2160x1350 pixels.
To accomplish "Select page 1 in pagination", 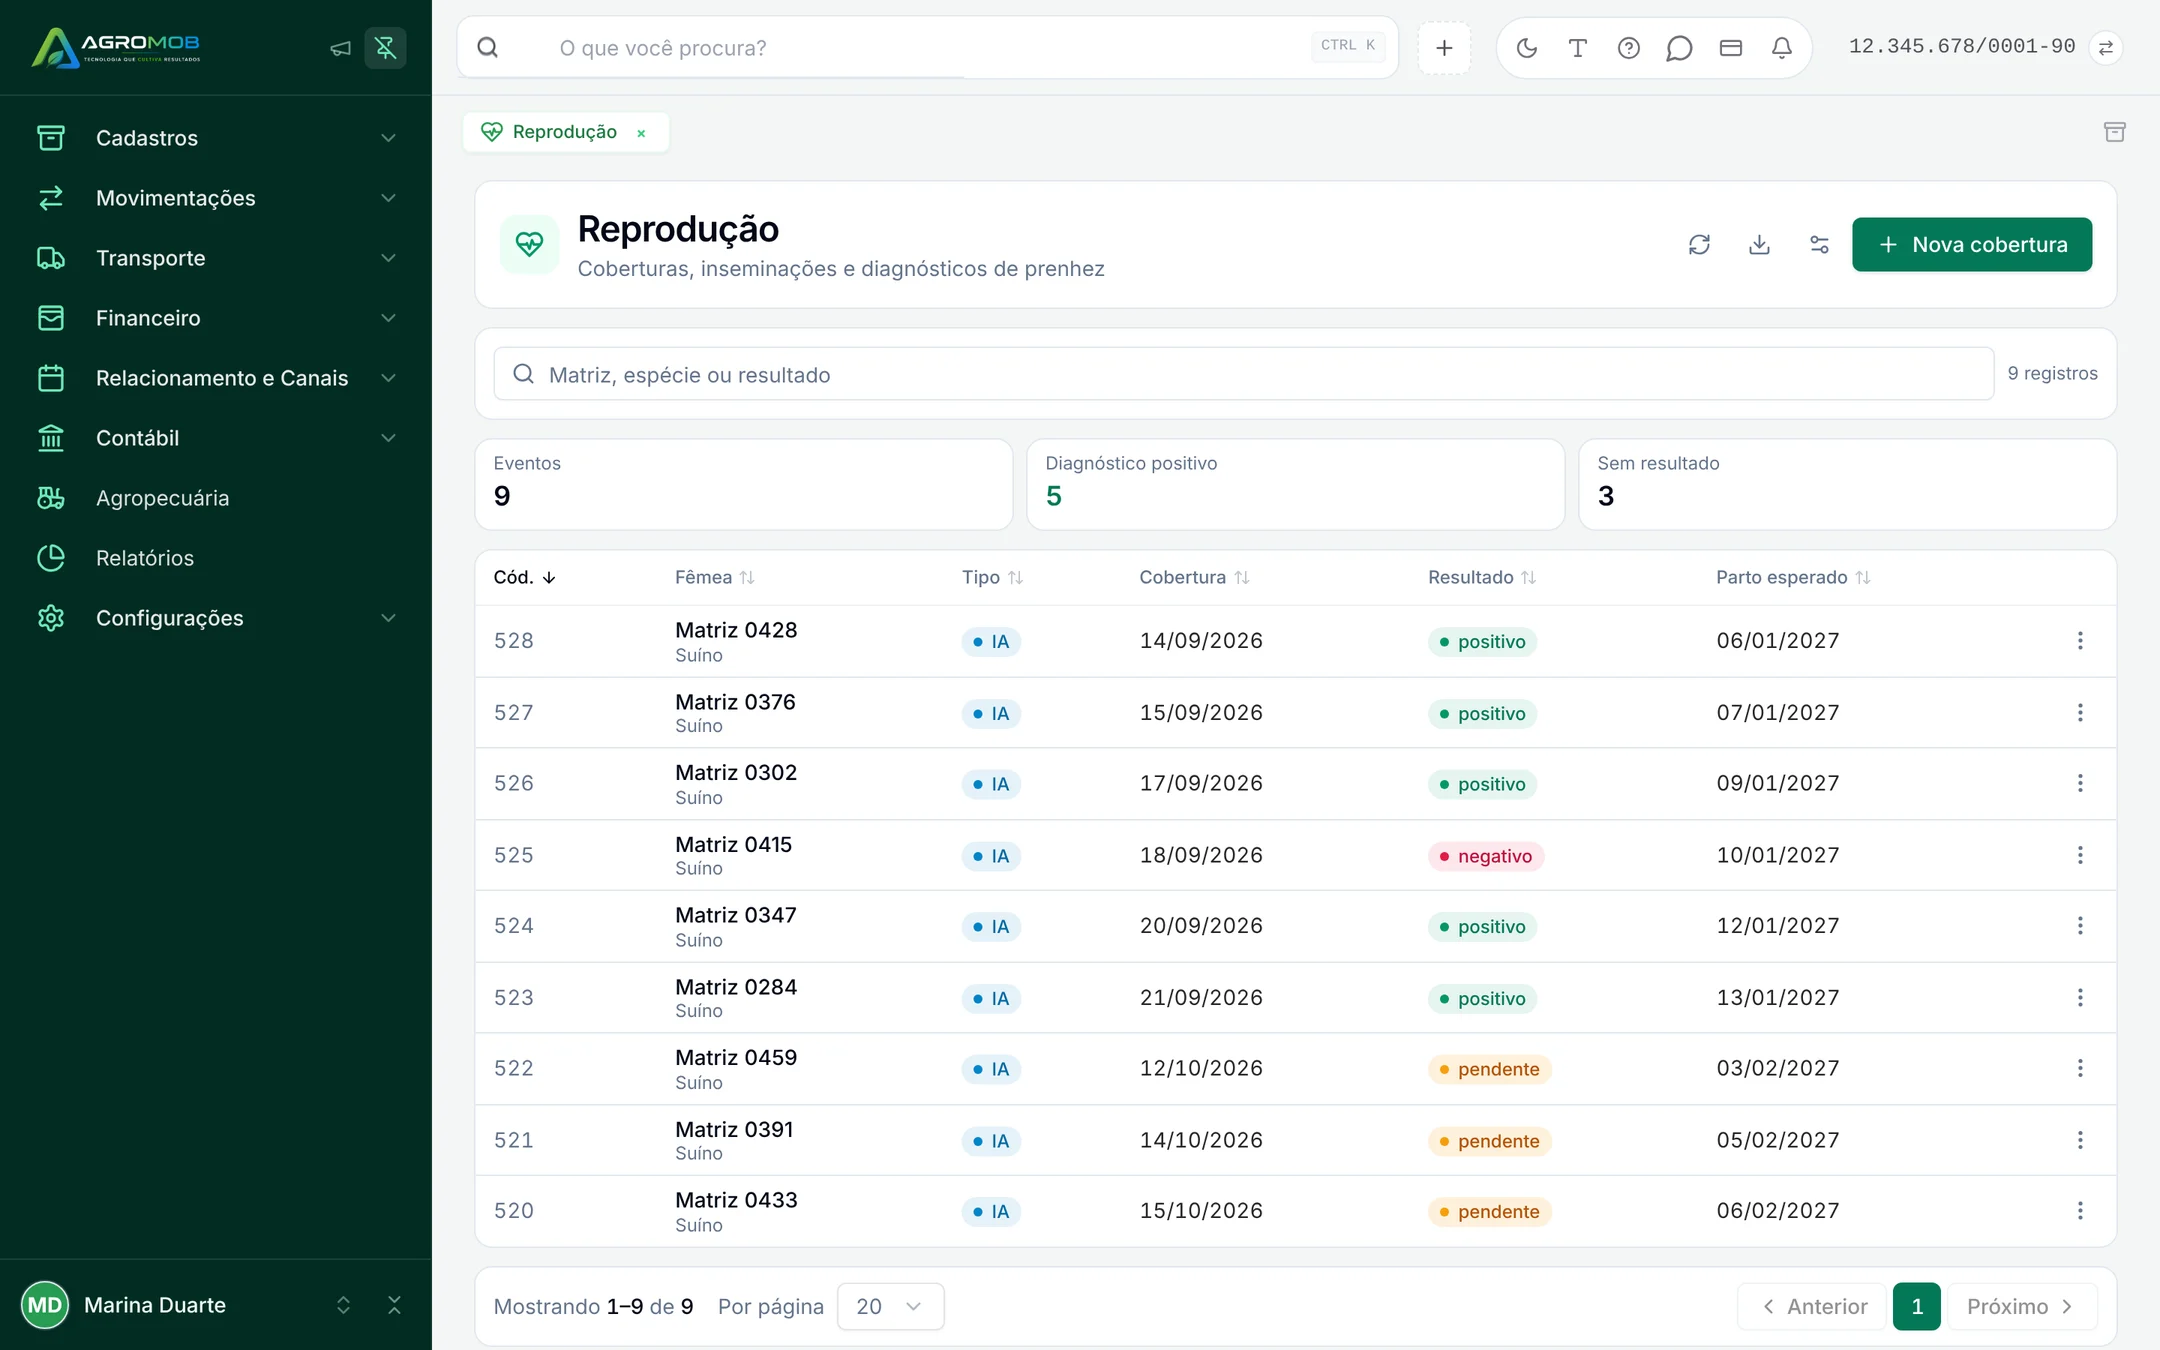I will pos(1916,1306).
